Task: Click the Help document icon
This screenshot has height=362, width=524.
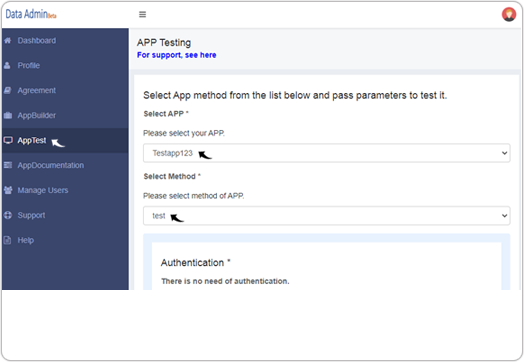Action: click(7, 240)
